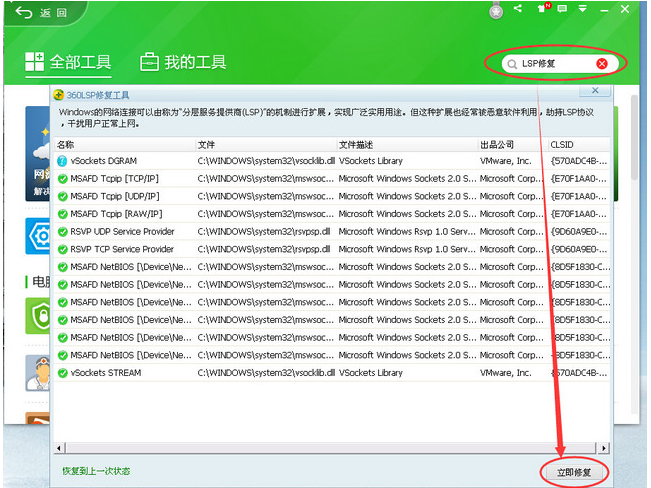Click the 出品公司 column header
Image resolution: width=651 pixels, height=488 pixels.
512,145
